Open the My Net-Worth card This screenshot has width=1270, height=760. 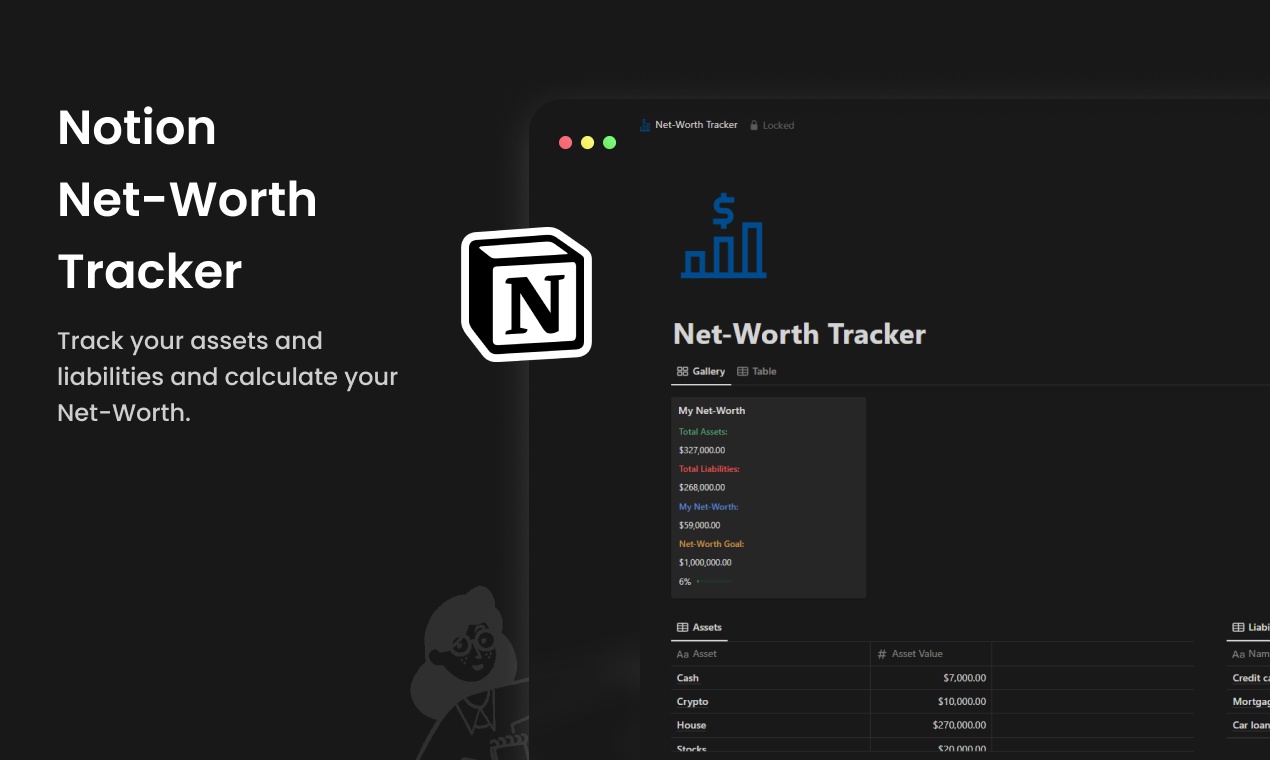[768, 496]
